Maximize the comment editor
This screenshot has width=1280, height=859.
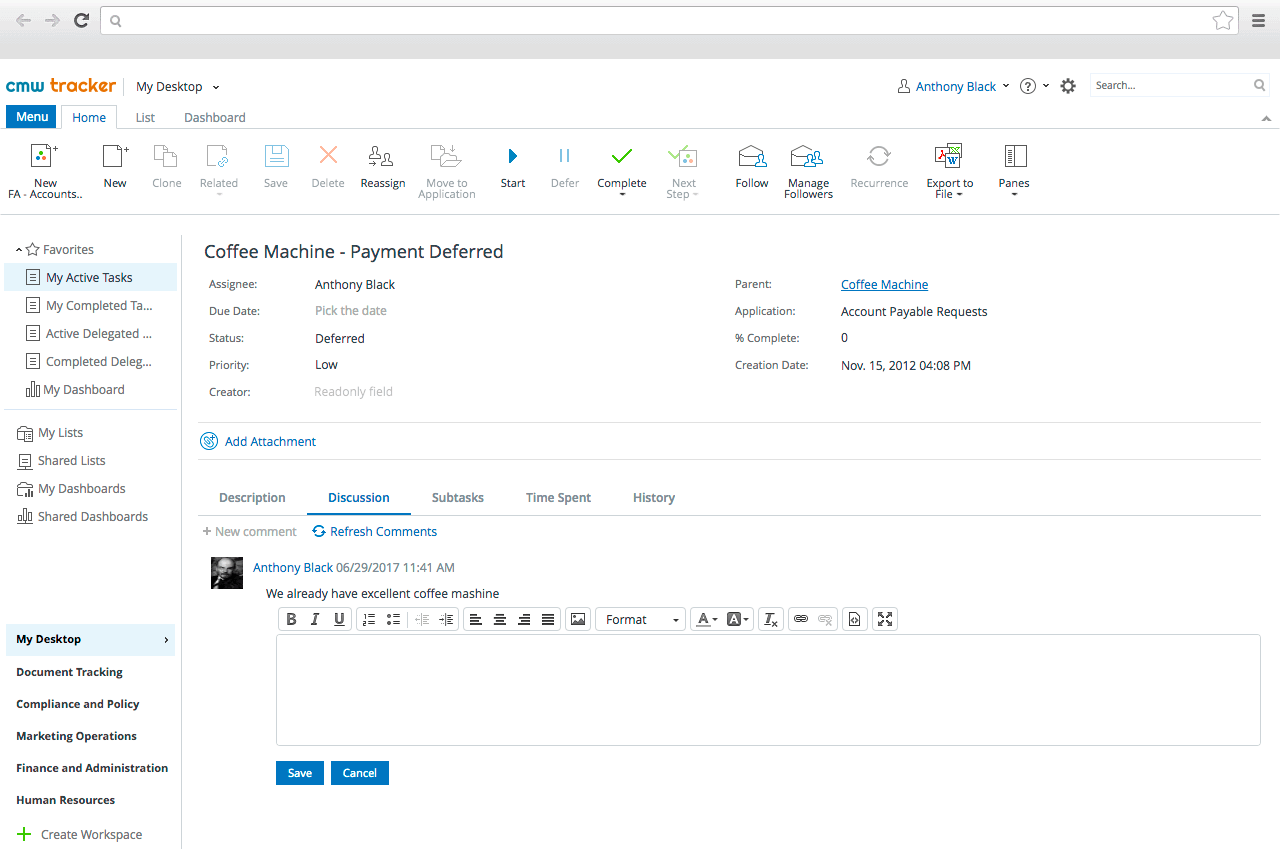[885, 619]
